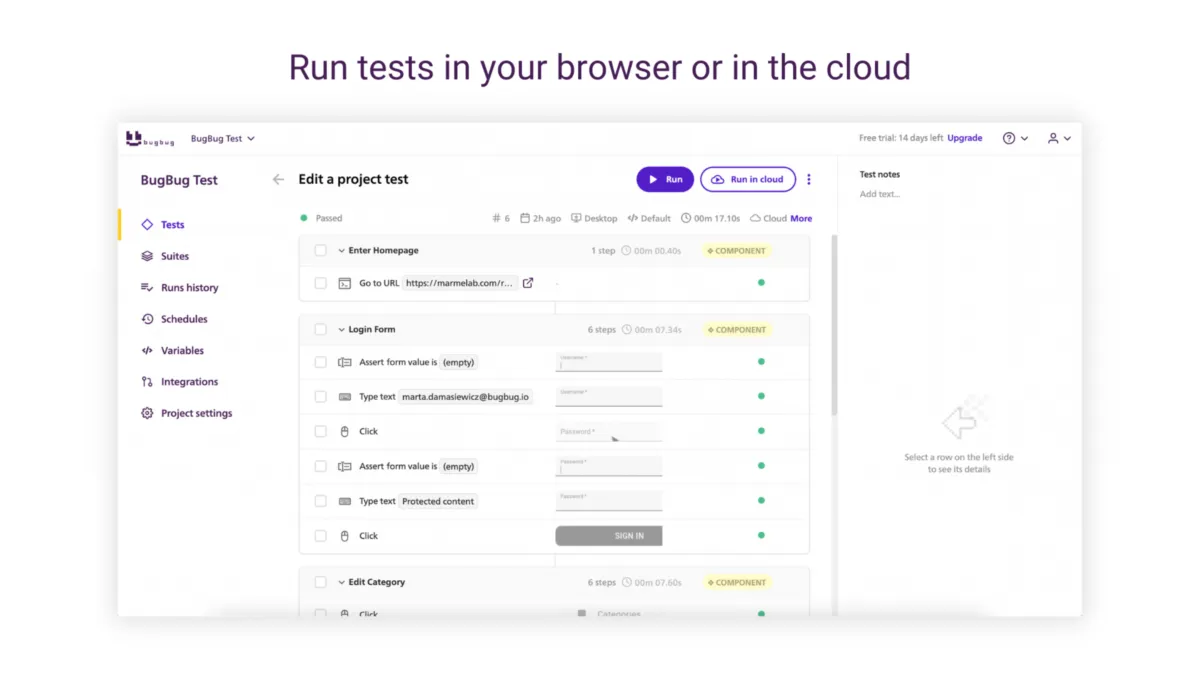The image size is (1200, 675).
Task: Click the Test notes heading
Action: 880,174
